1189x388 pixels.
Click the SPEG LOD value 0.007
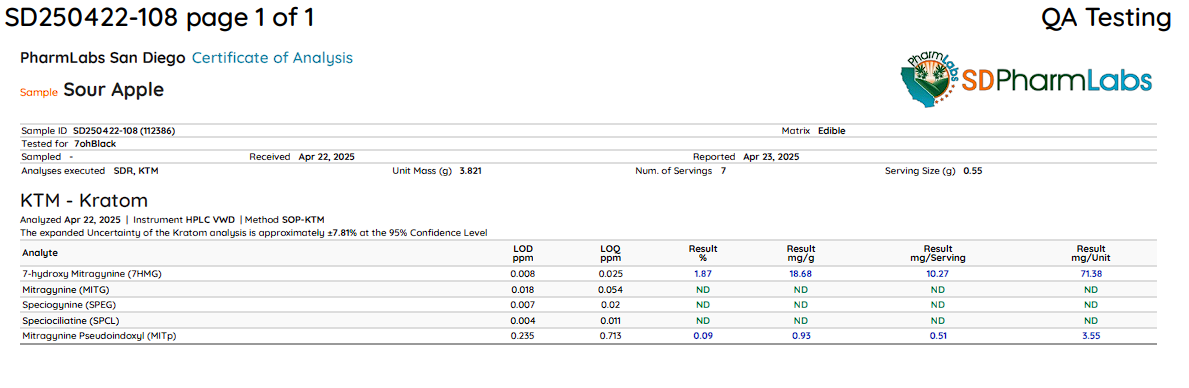click(522, 305)
